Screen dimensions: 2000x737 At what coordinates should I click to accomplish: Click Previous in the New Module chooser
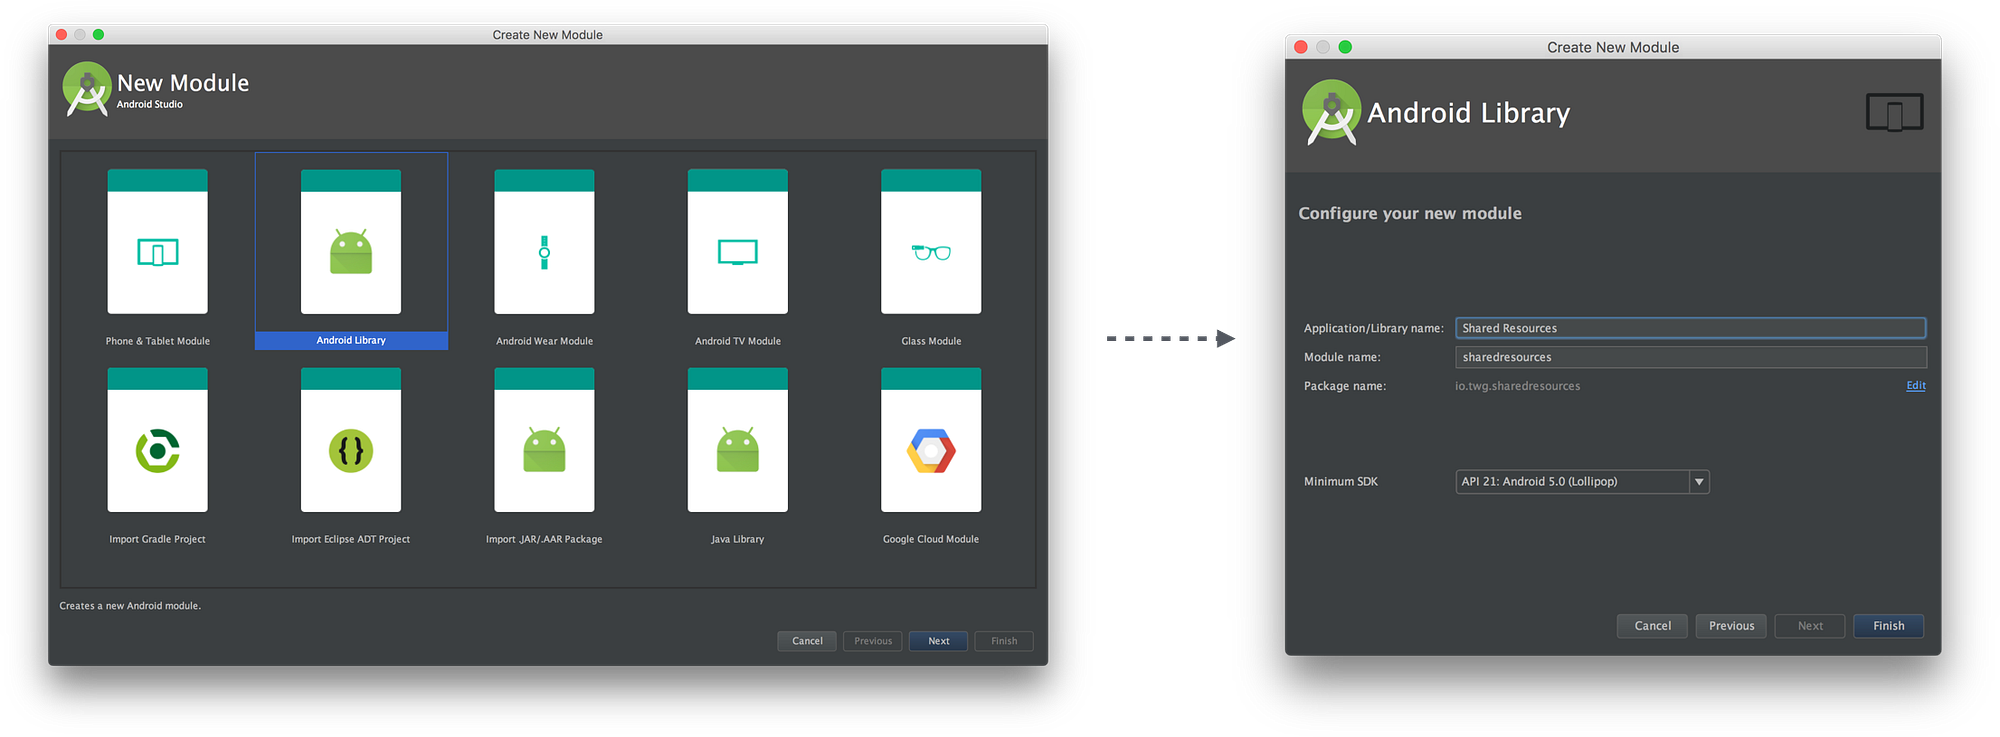pos(873,641)
